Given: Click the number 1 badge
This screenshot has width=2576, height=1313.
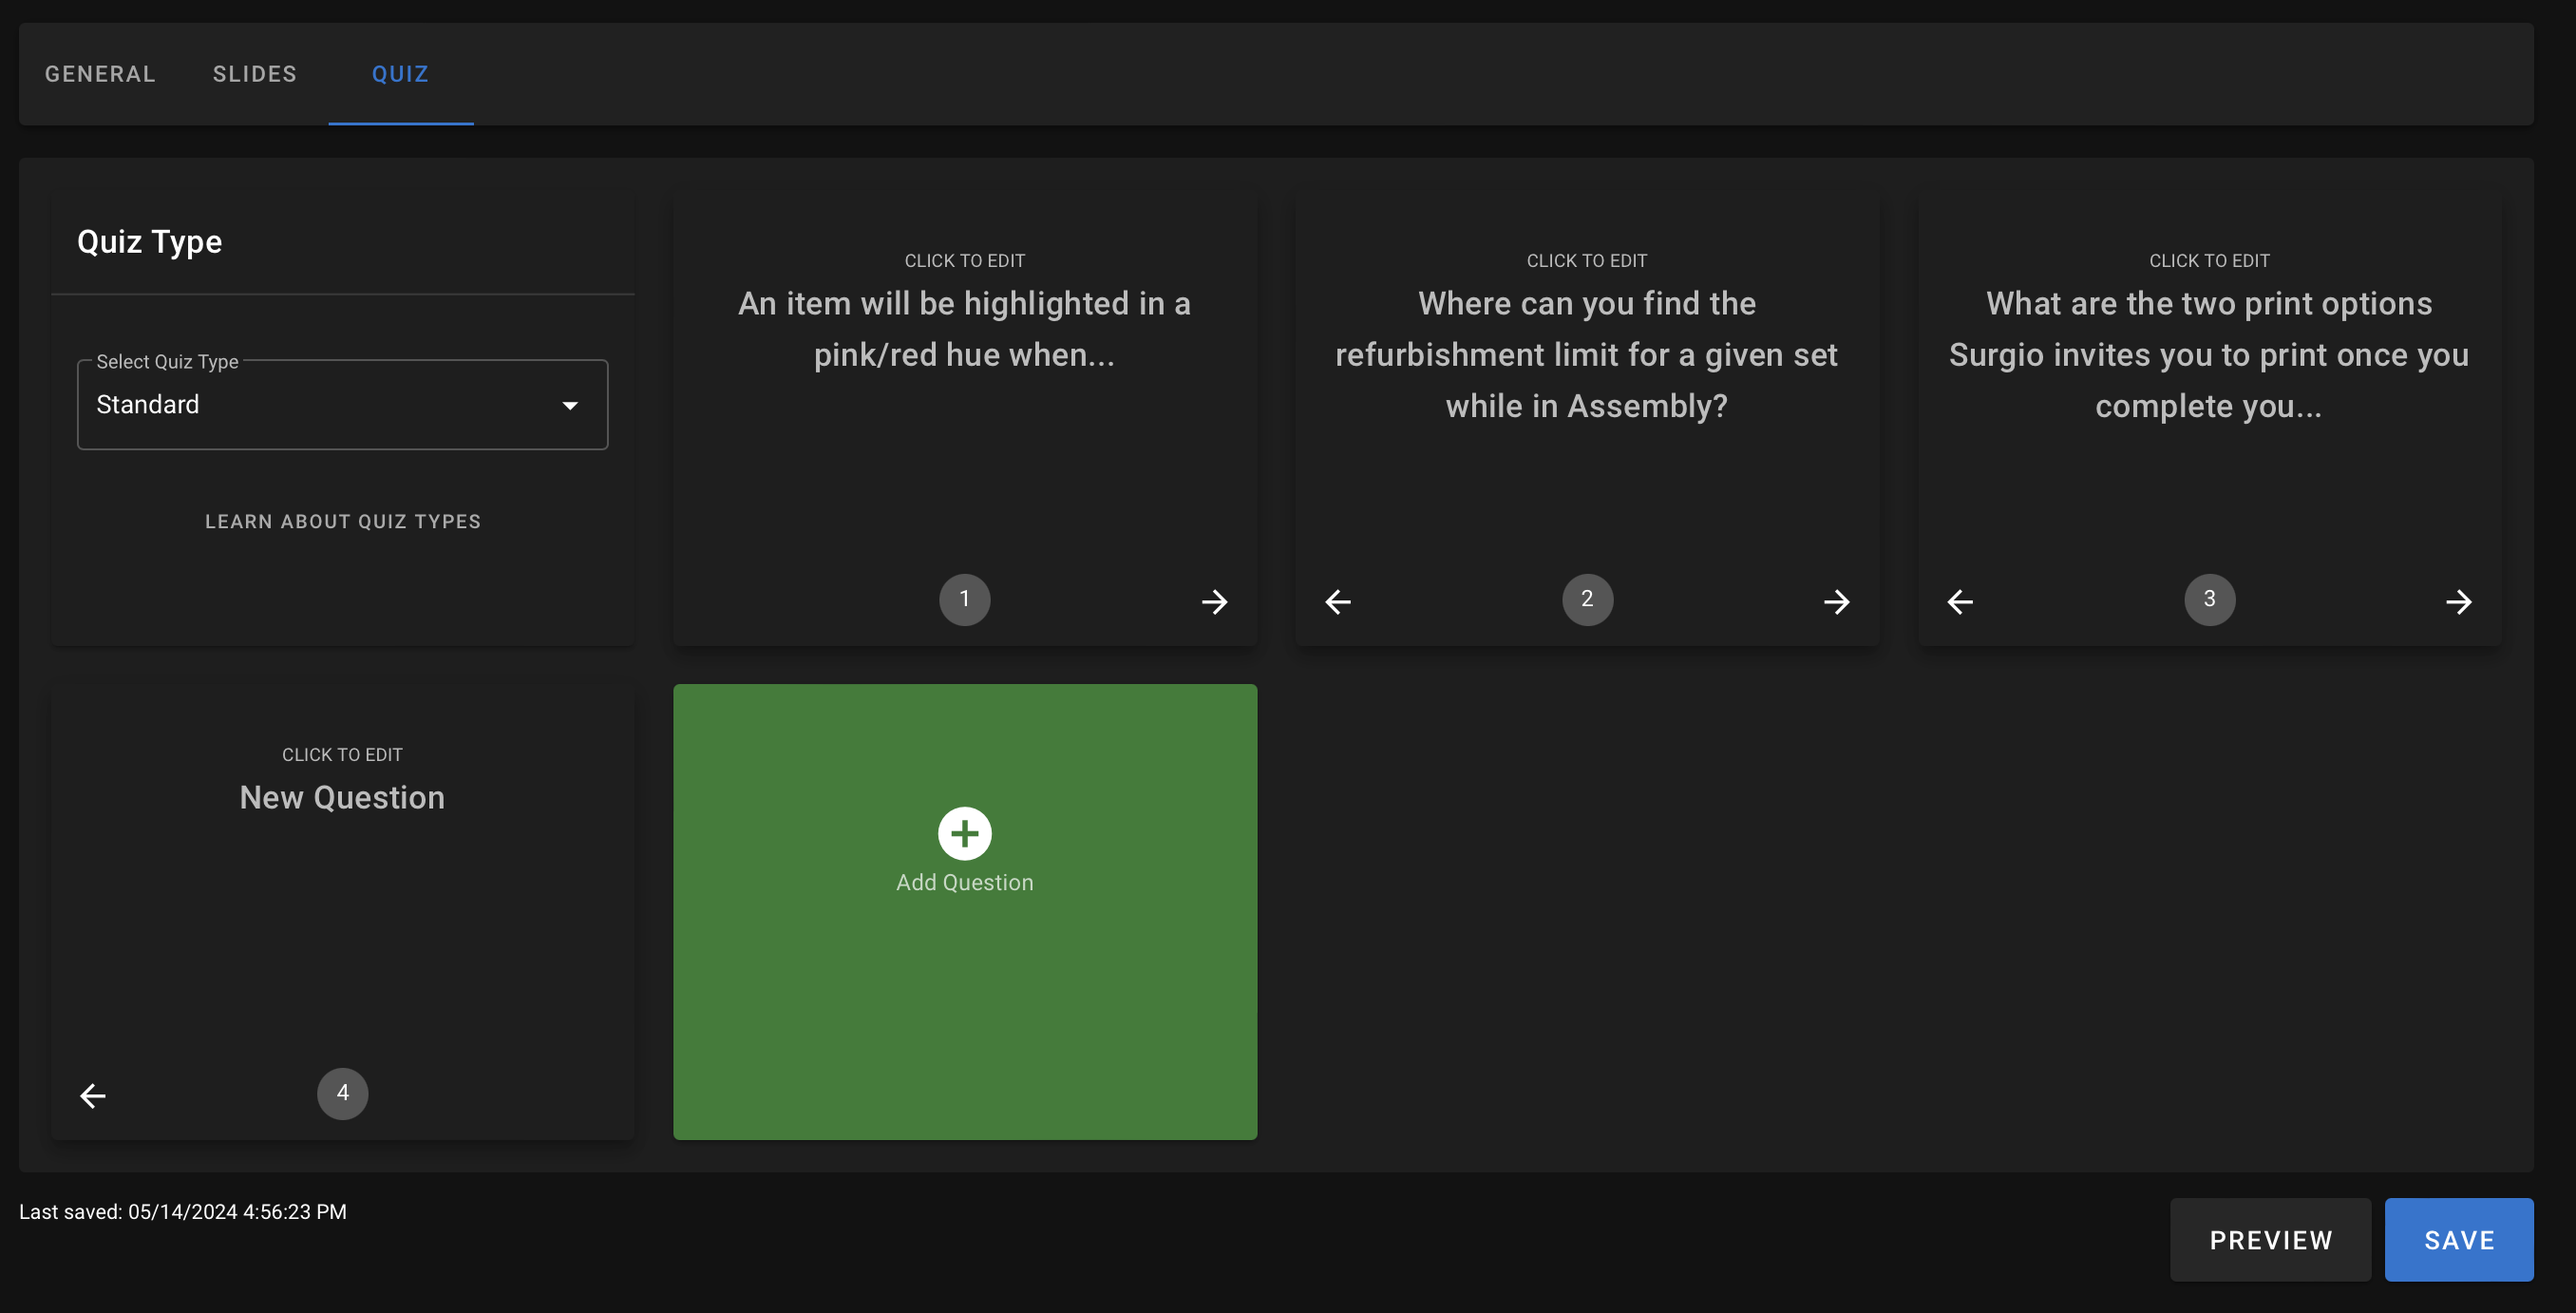Looking at the screenshot, I should [x=964, y=599].
